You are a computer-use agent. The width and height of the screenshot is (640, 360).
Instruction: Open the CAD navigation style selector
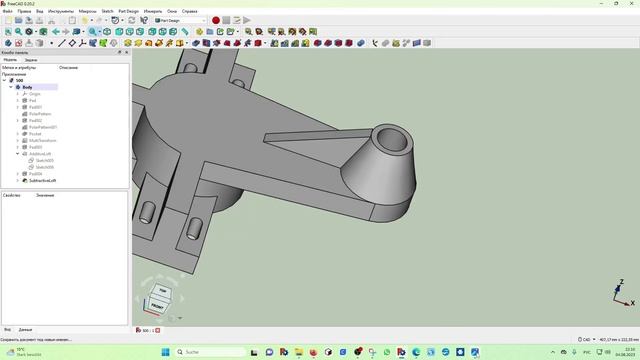coord(586,339)
